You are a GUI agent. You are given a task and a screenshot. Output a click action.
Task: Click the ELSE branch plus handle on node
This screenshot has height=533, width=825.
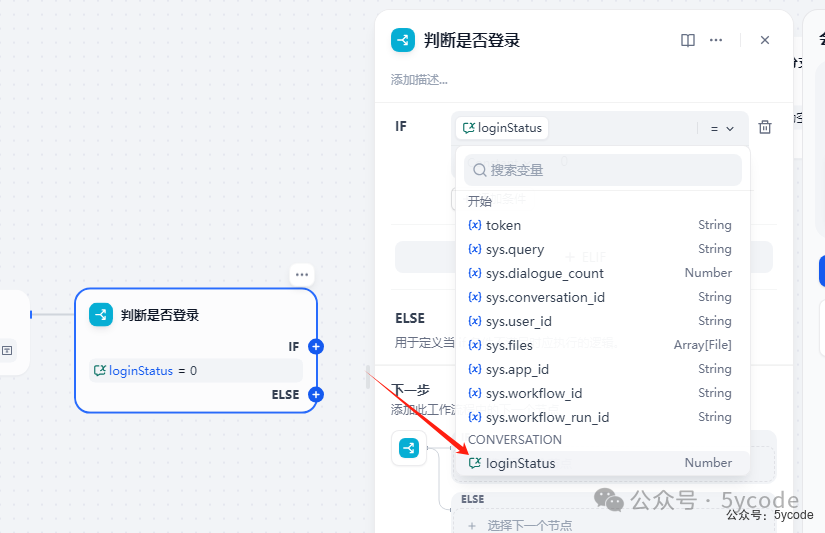pyautogui.click(x=316, y=395)
